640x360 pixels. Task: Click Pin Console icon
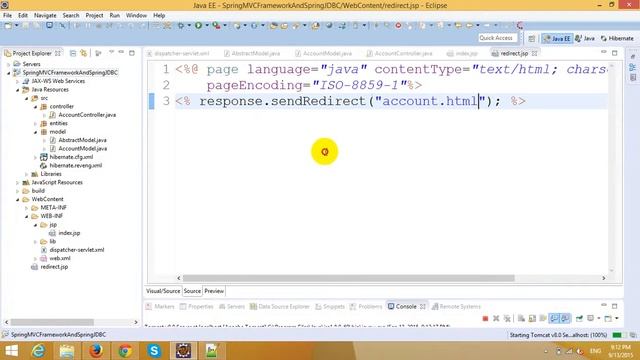(x=579, y=318)
